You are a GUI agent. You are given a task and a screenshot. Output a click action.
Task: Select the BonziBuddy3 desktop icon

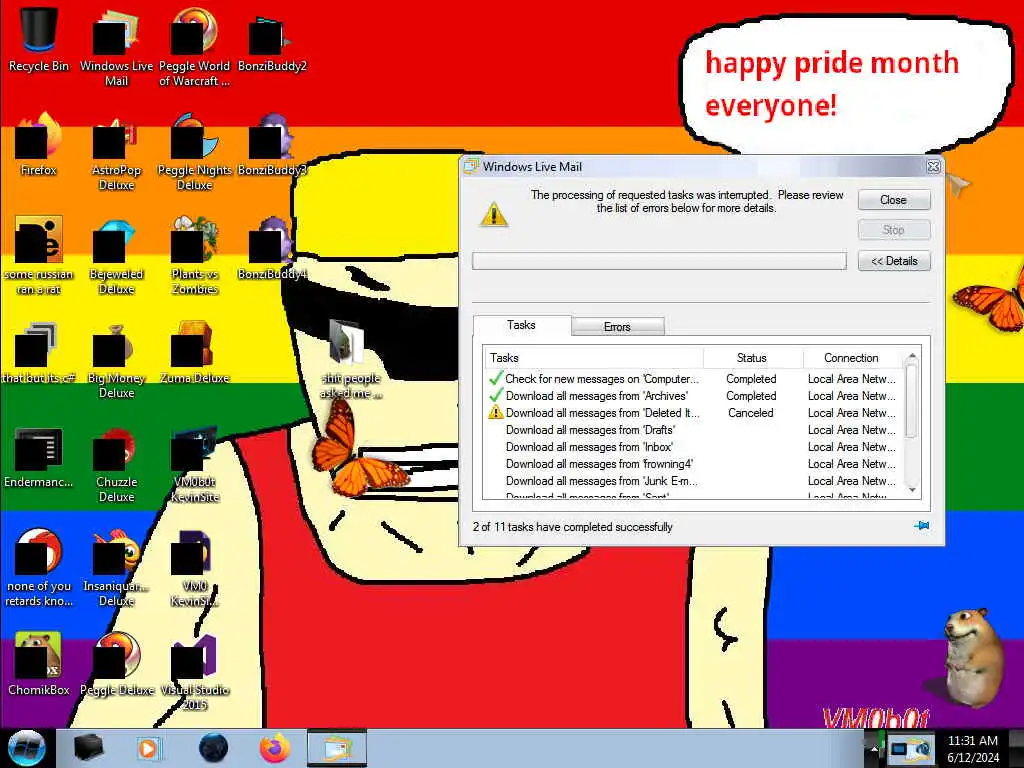[x=272, y=144]
